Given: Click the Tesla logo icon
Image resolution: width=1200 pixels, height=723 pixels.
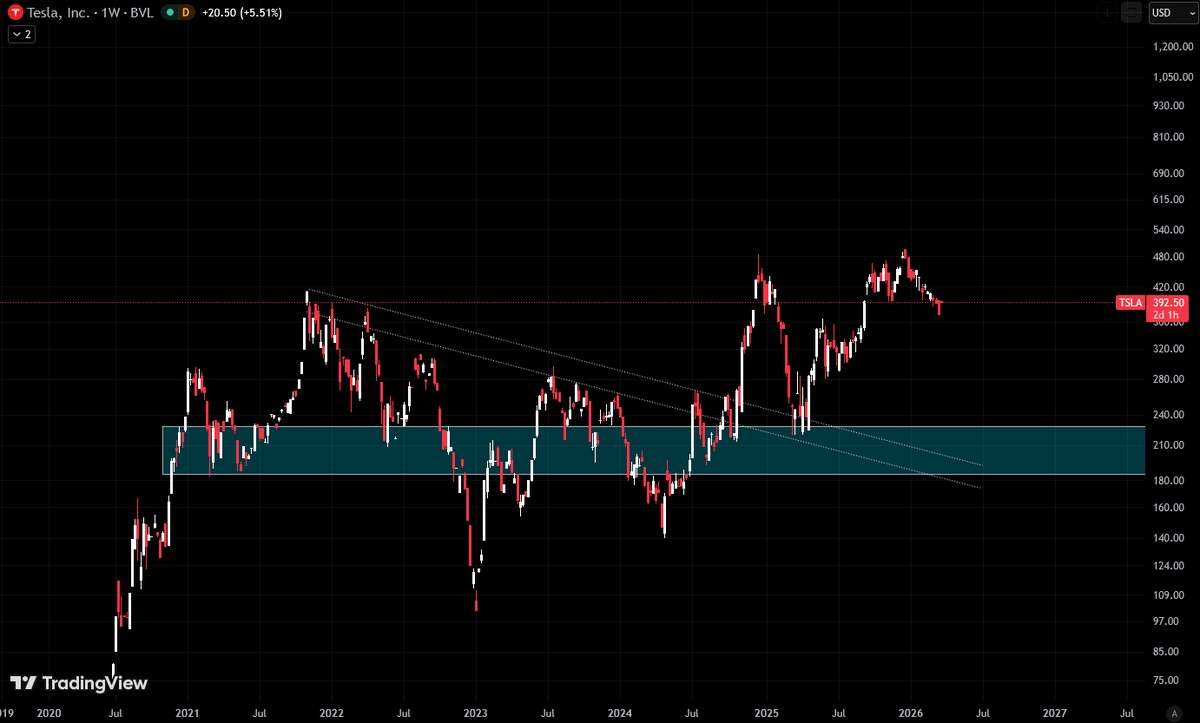Looking at the screenshot, I should coord(15,13).
